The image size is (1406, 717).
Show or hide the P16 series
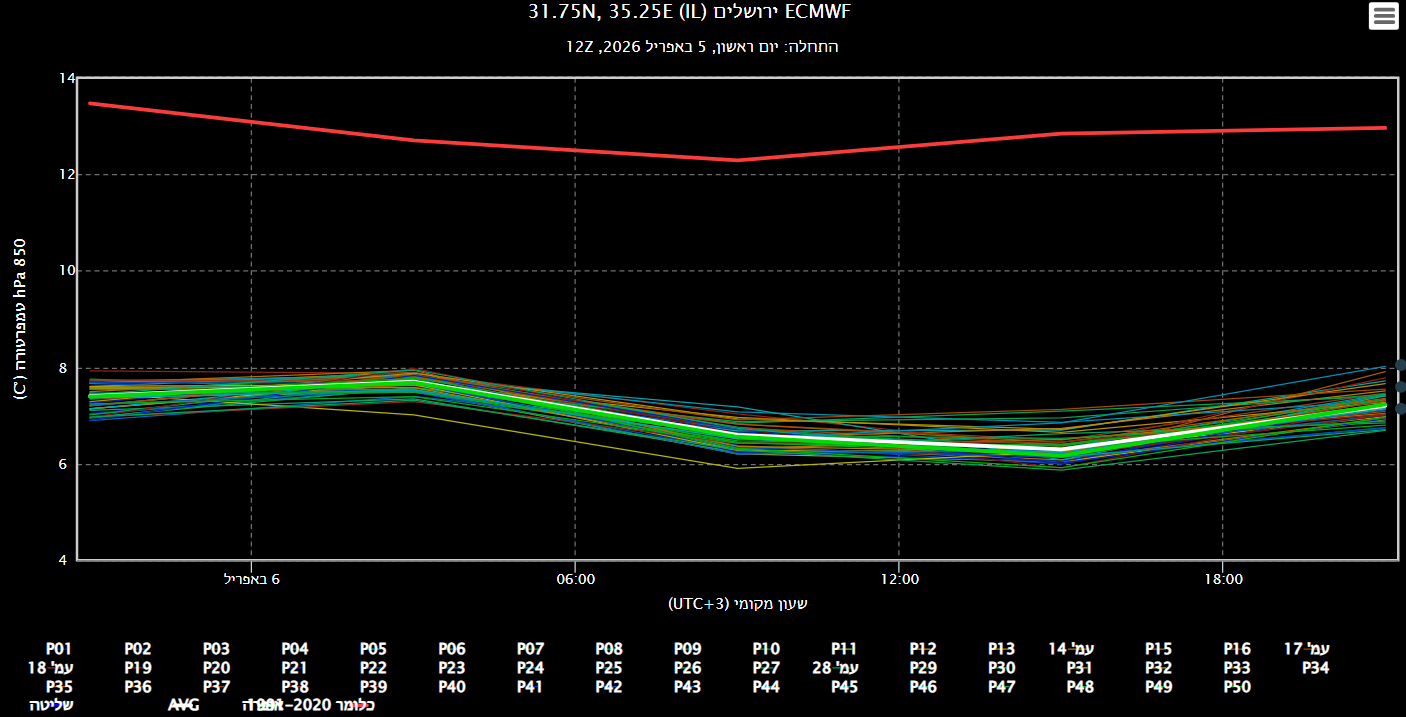click(1237, 649)
